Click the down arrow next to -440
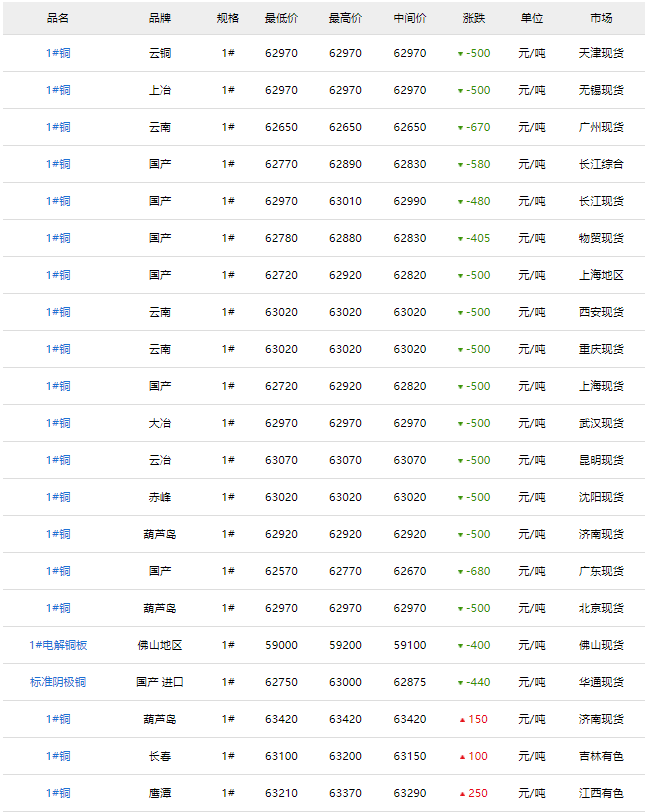The image size is (645, 812). (460, 683)
